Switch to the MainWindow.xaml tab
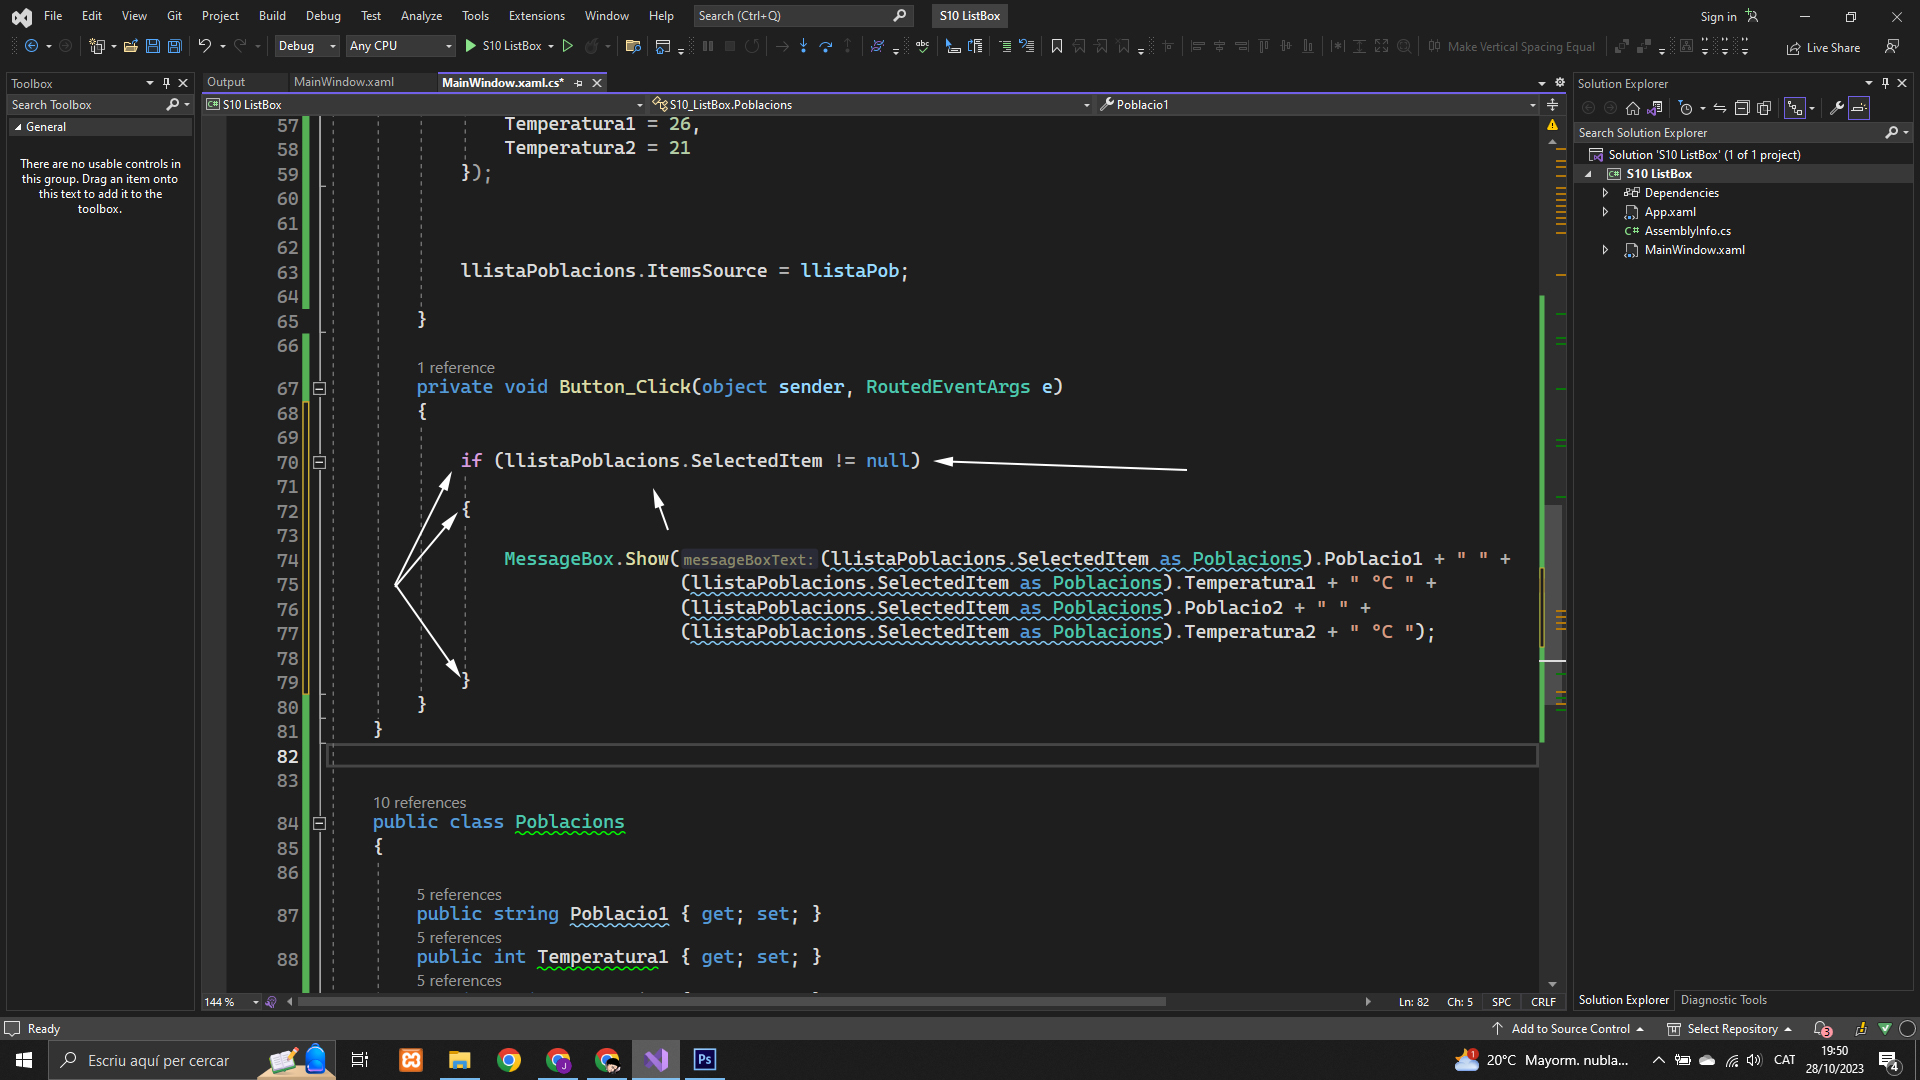Screen dimensions: 1920x1080 click(x=344, y=82)
